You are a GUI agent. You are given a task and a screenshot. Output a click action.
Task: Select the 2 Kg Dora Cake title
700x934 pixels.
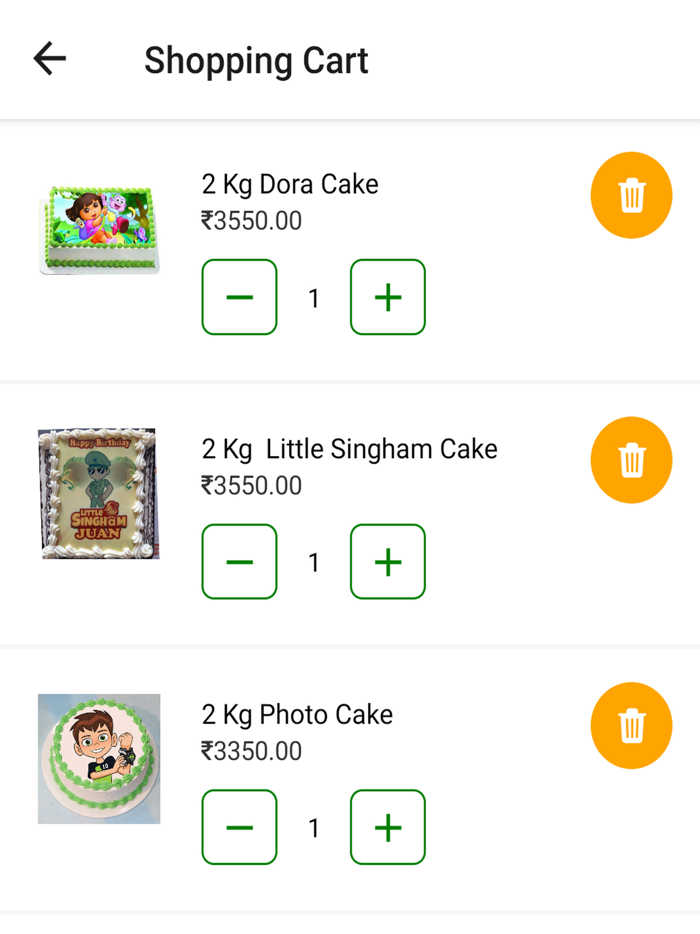[289, 184]
